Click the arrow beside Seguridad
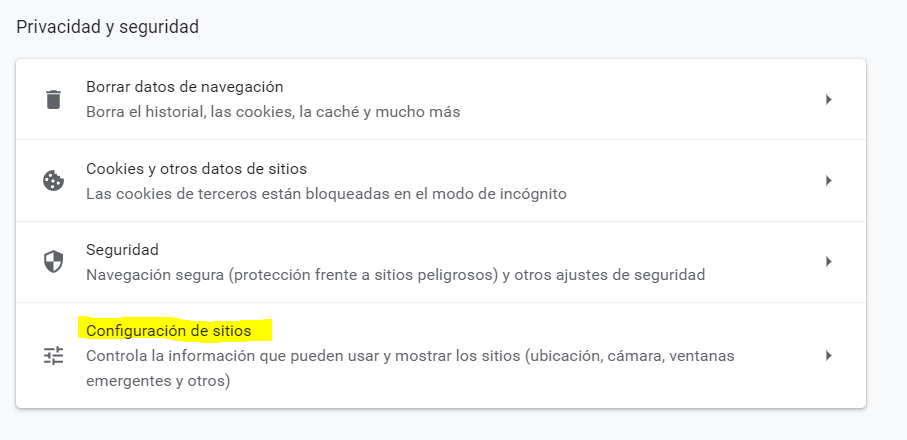 coord(828,262)
